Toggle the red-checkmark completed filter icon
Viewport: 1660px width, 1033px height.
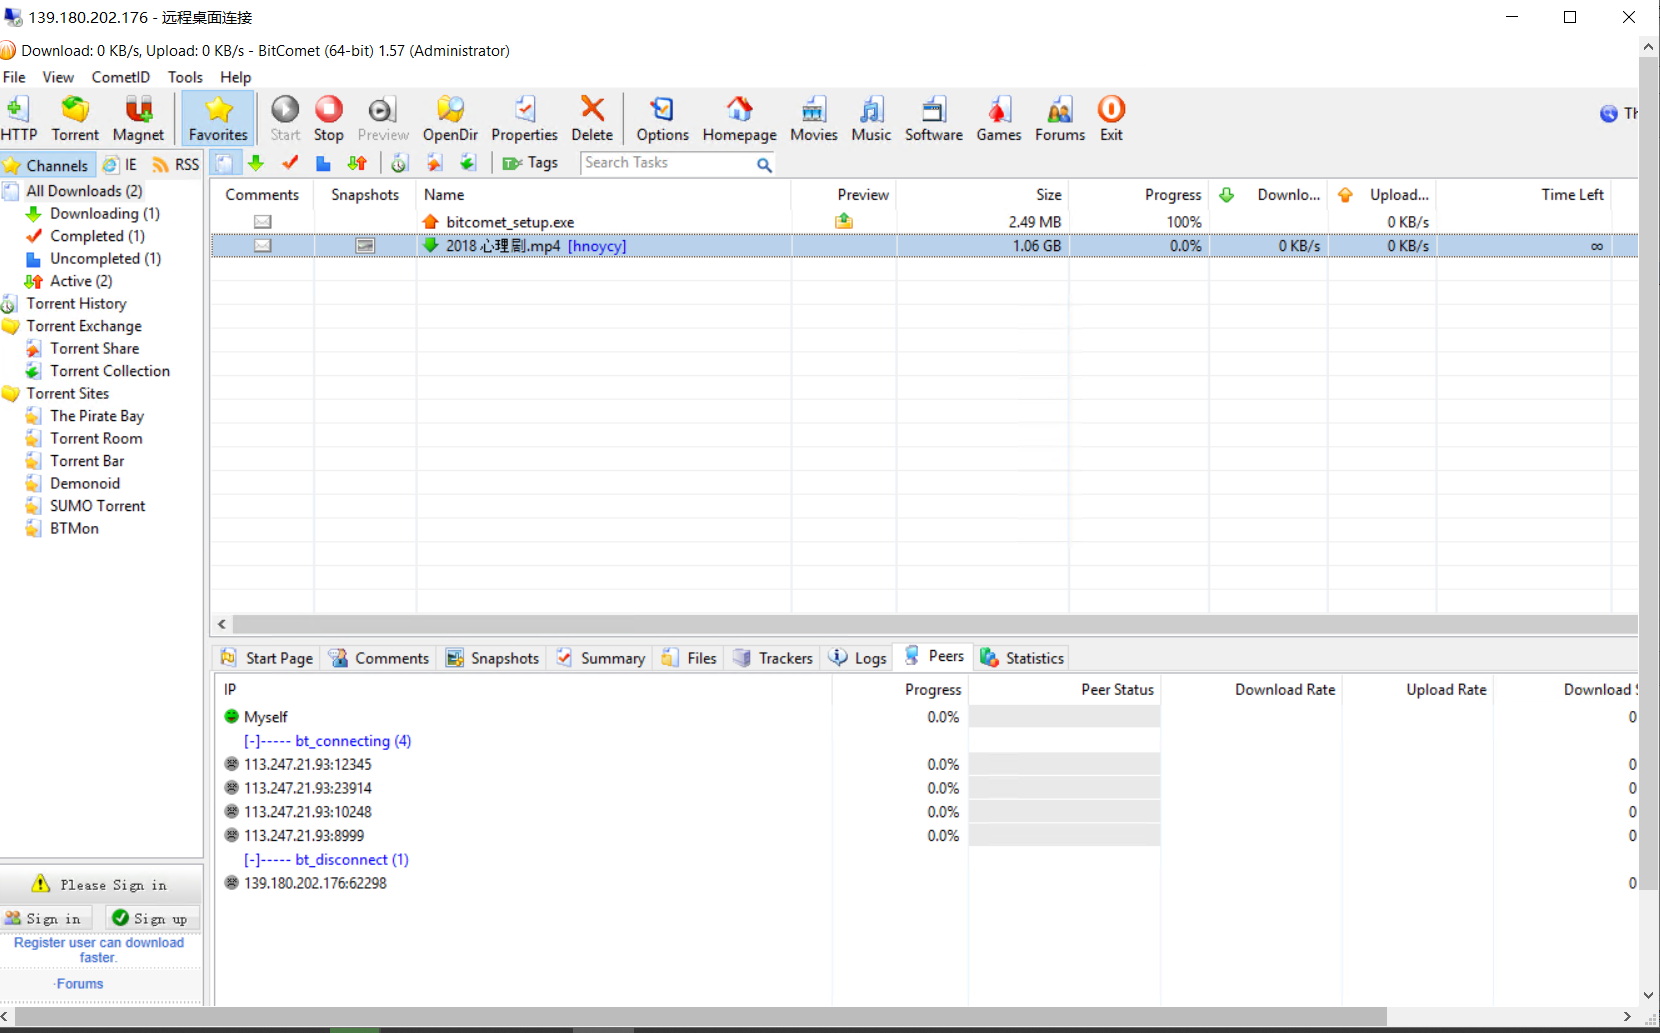290,163
